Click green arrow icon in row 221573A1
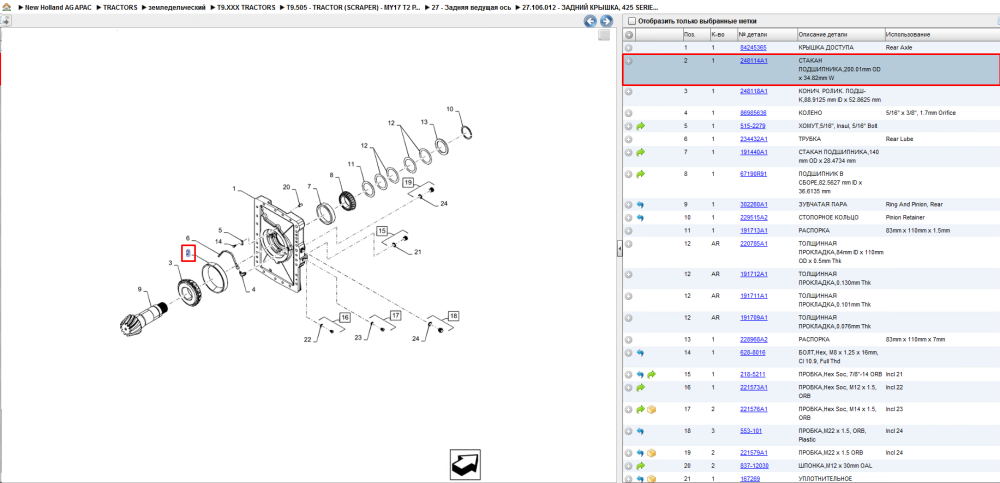Screen dimensions: 1000x483 [x=640, y=387]
